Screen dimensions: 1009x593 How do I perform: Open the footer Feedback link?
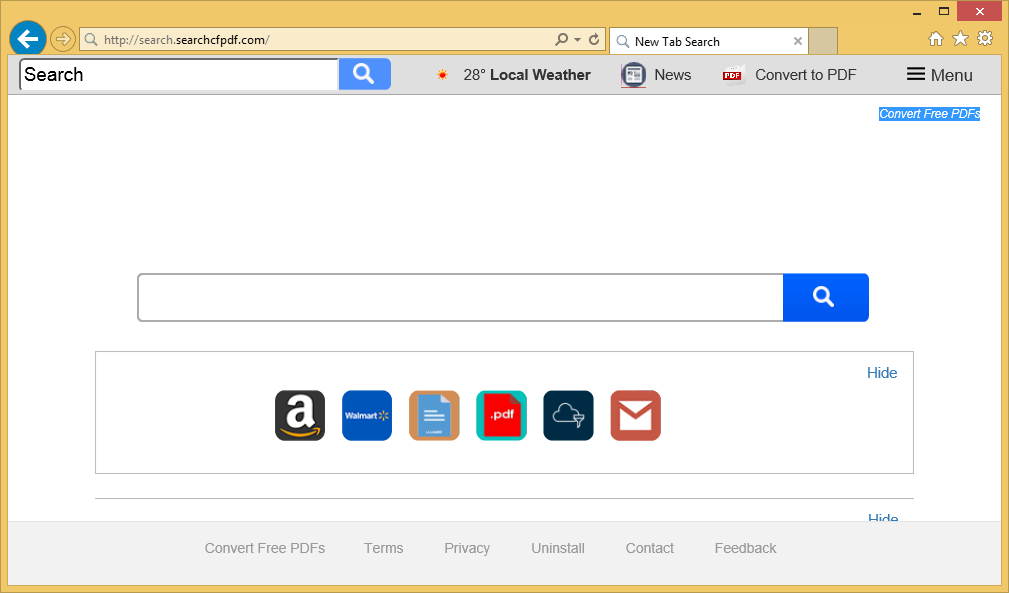(x=745, y=548)
